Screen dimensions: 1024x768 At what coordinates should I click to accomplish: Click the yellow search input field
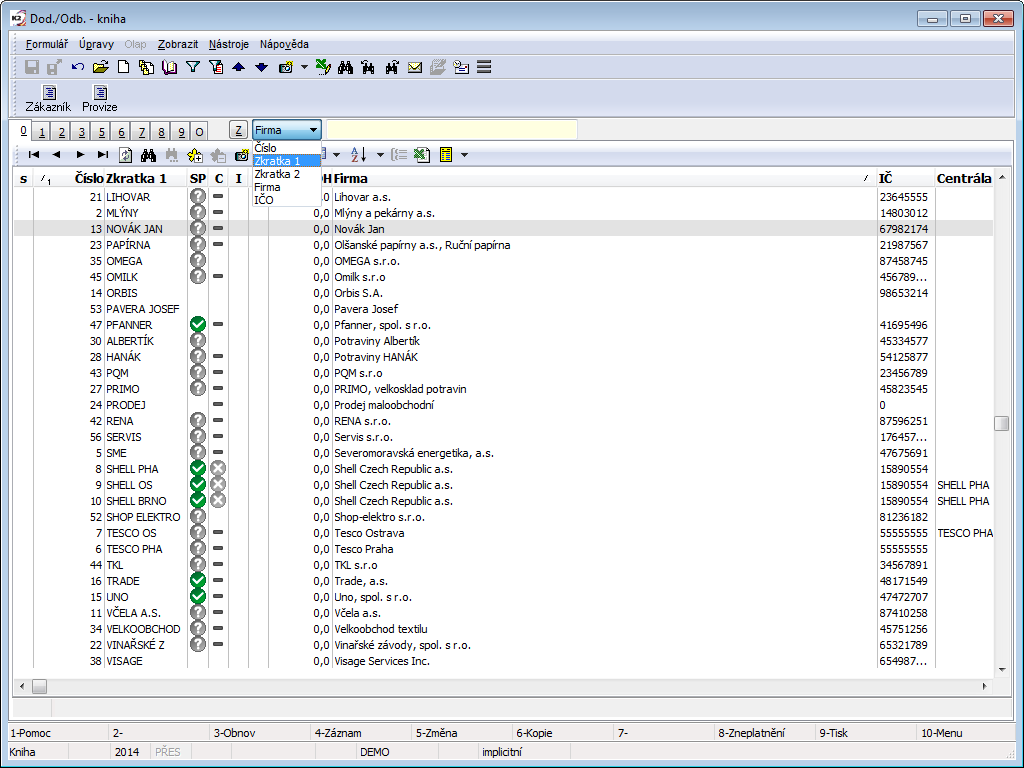point(452,130)
